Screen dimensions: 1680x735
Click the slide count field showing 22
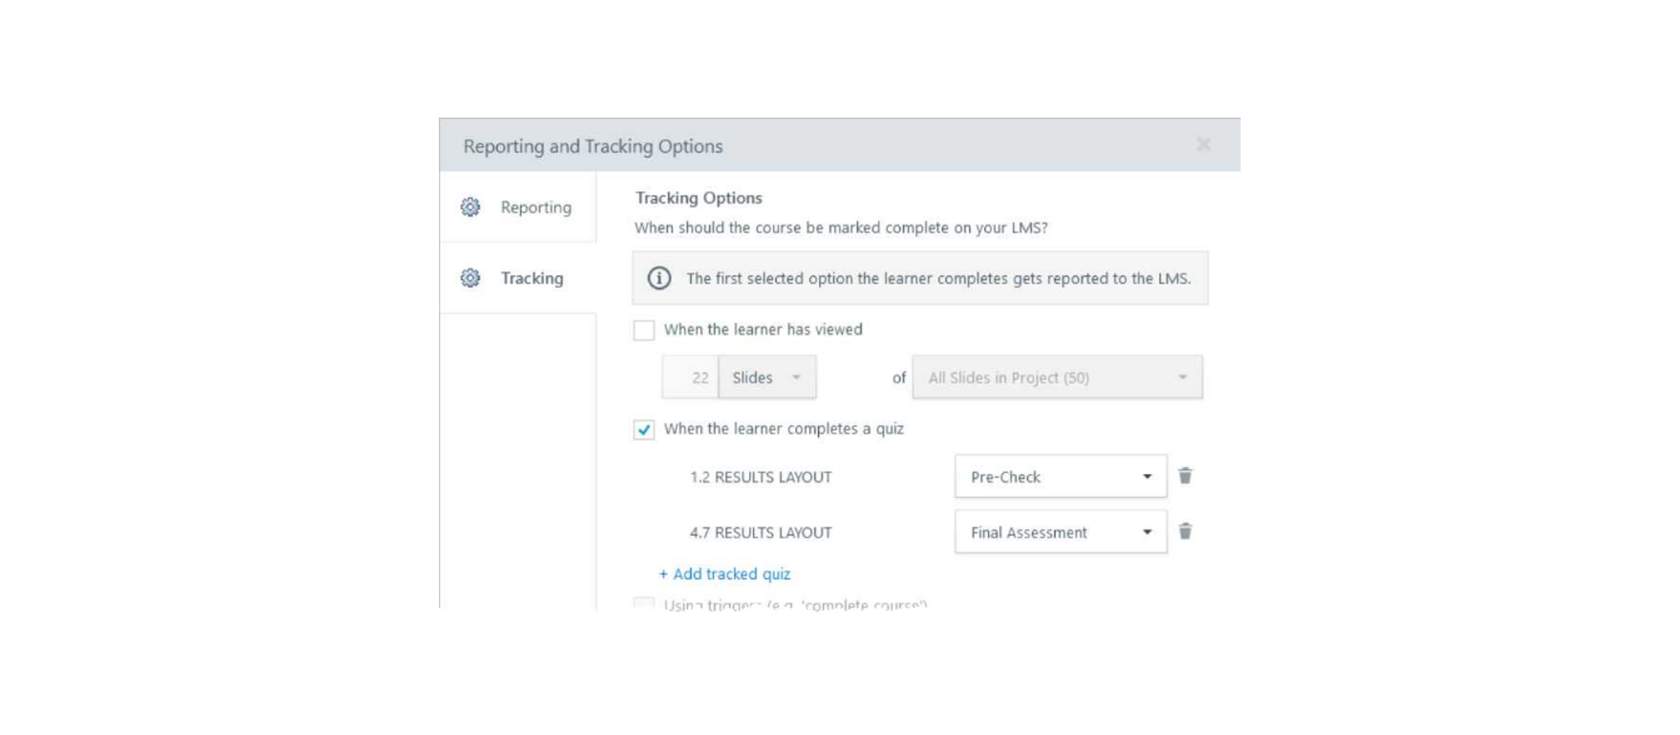point(690,377)
